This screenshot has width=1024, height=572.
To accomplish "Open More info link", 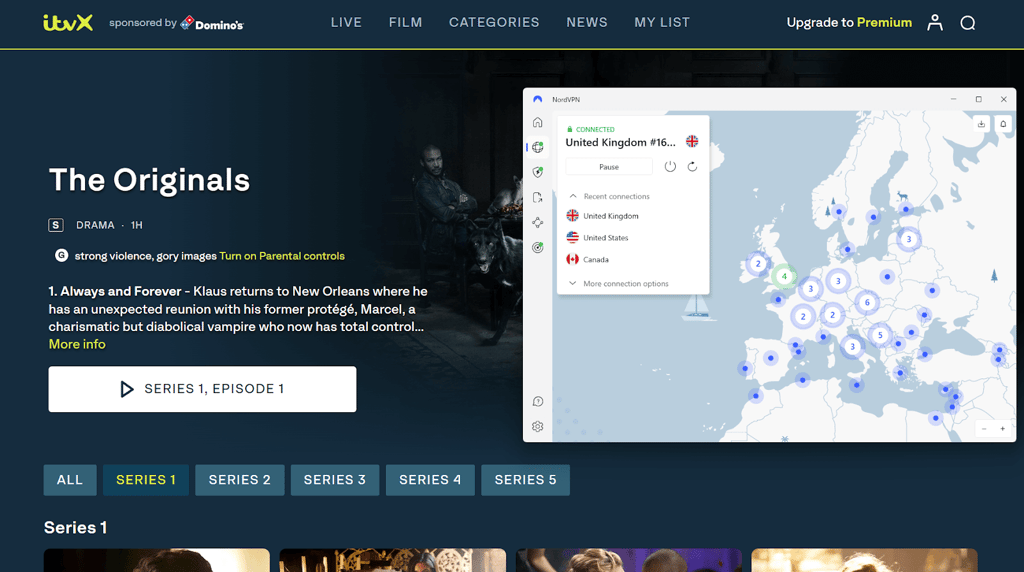I will tap(77, 344).
